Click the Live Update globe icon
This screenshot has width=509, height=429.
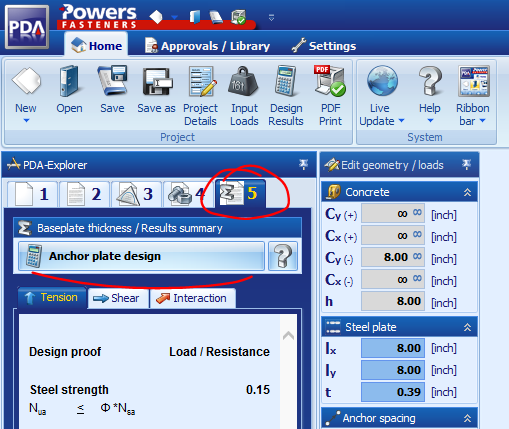(382, 81)
